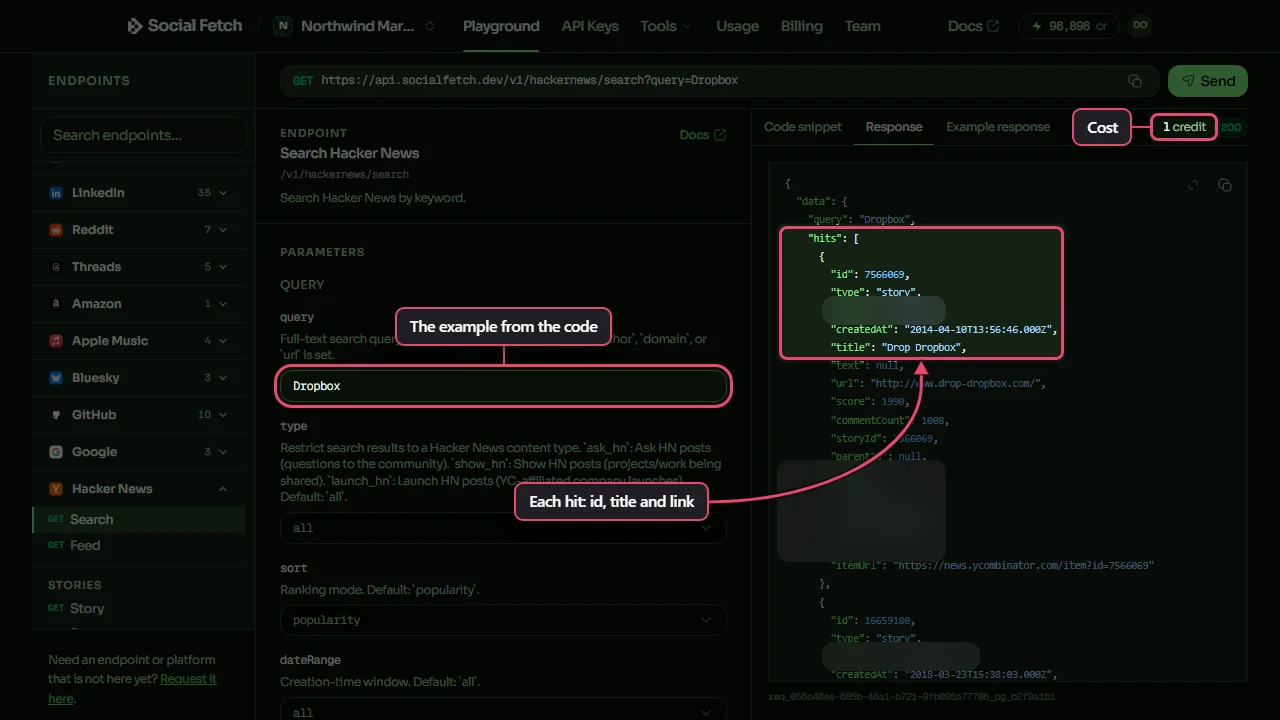Click the Reddit platform icon

(56, 230)
